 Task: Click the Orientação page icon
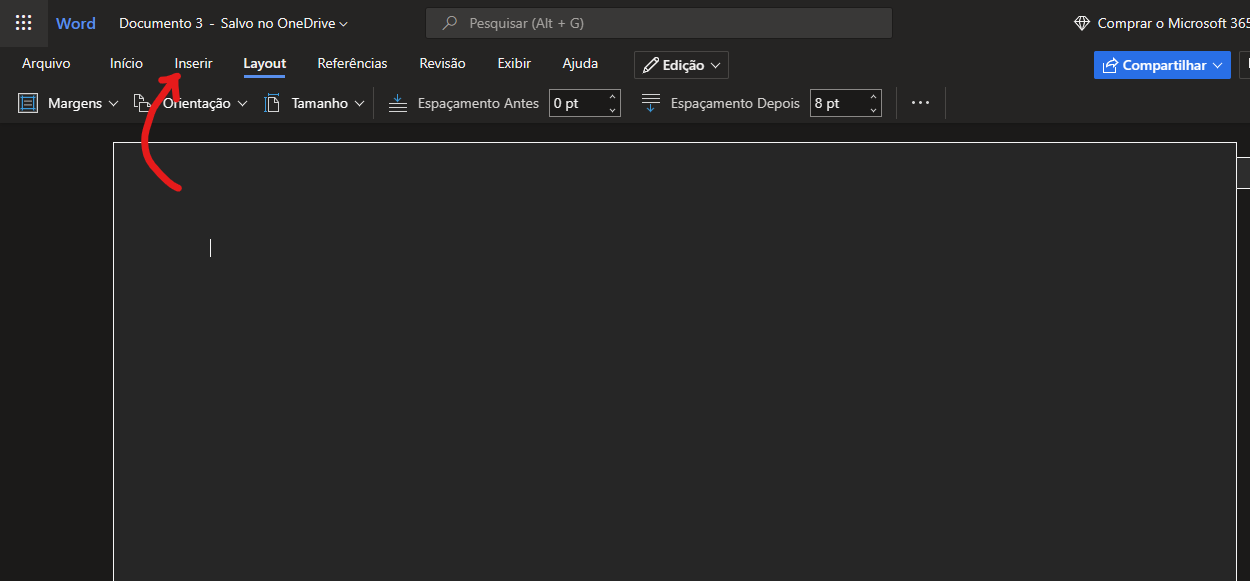[143, 103]
